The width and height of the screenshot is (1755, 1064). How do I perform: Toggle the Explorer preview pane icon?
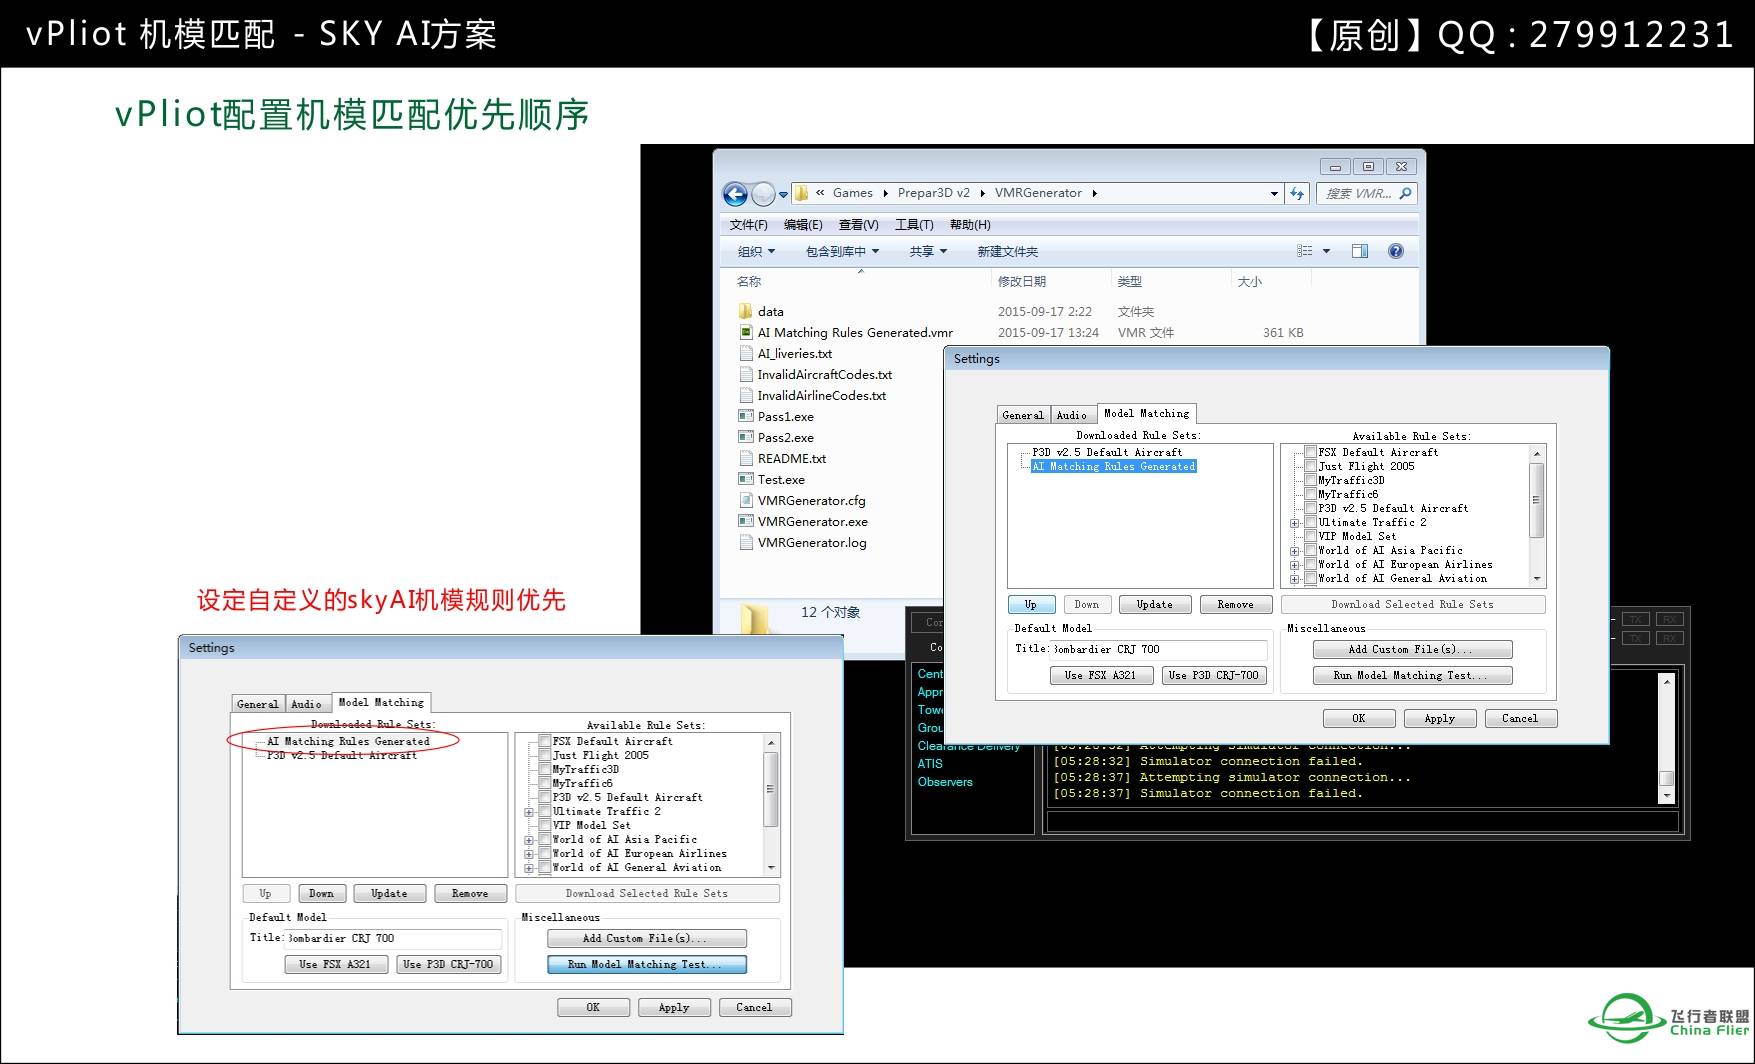[x=1360, y=251]
